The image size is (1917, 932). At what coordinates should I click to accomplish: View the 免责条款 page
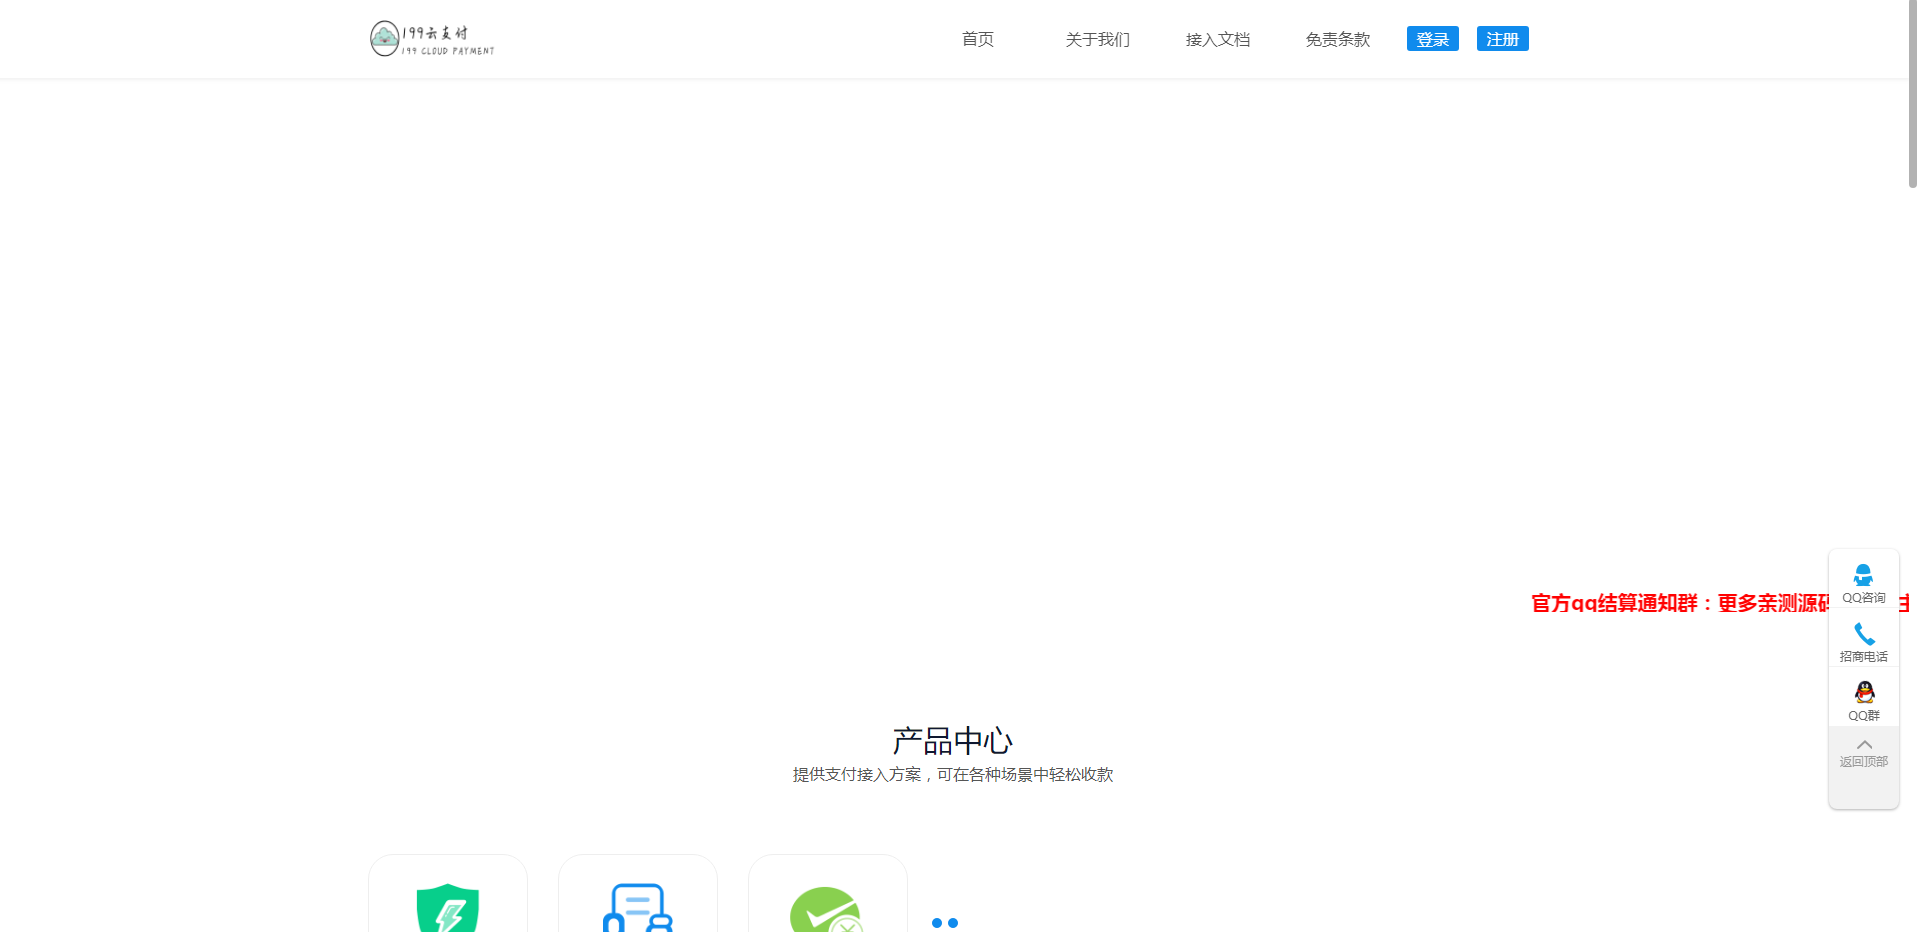point(1337,39)
